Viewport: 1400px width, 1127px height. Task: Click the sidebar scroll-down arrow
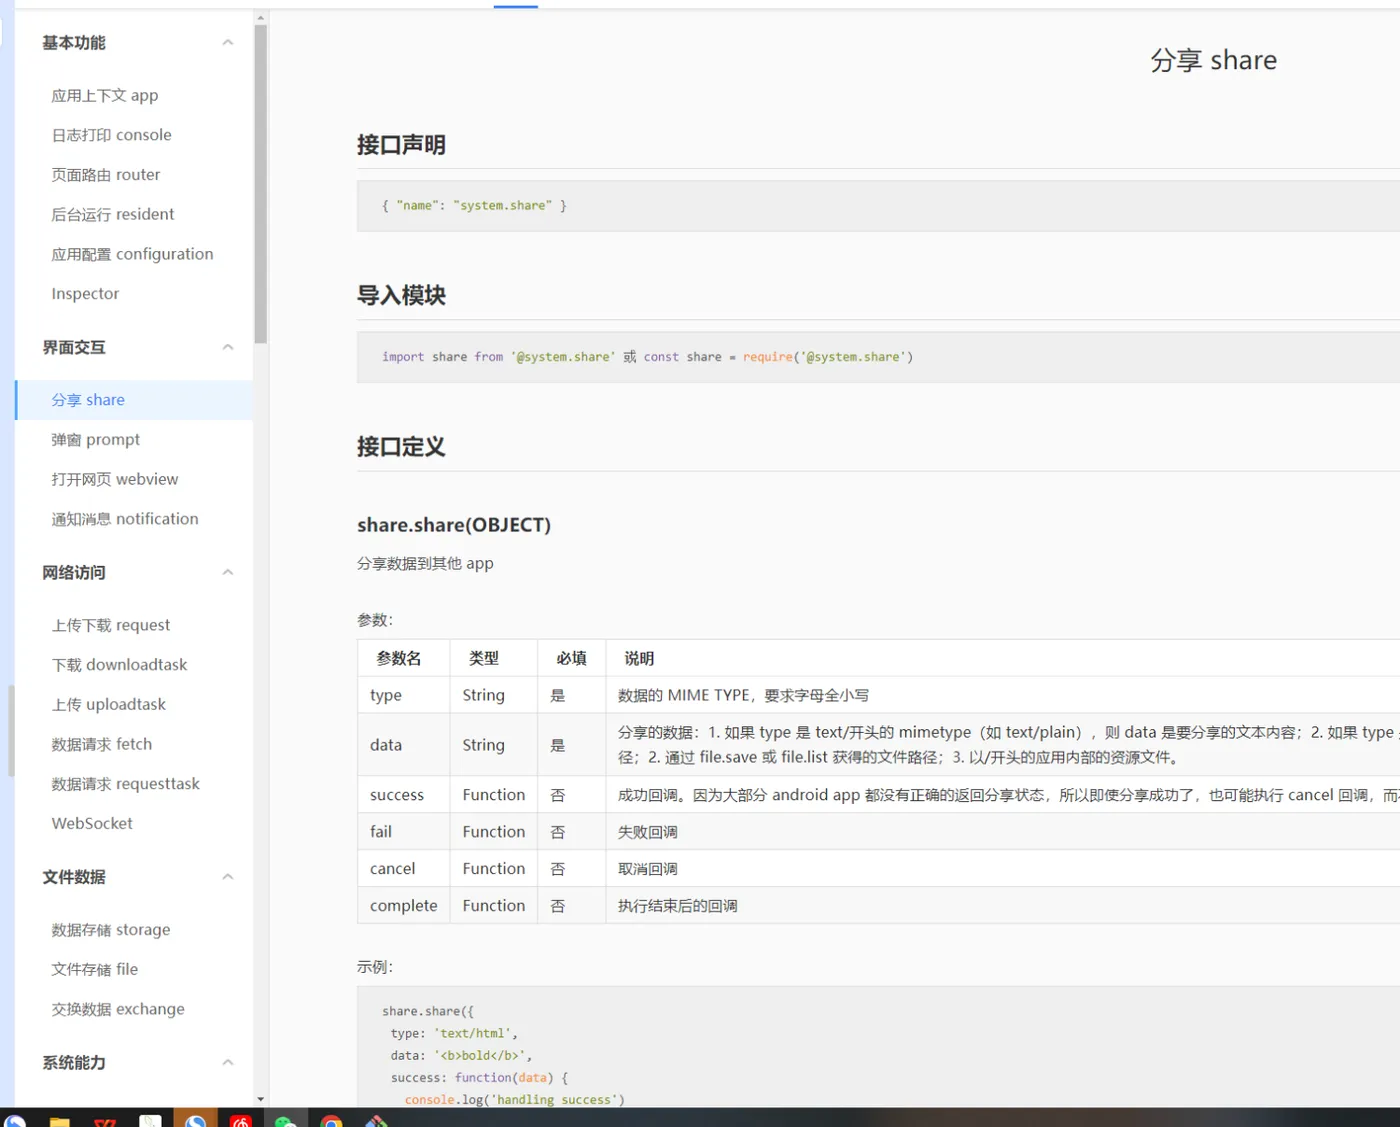coord(261,1099)
